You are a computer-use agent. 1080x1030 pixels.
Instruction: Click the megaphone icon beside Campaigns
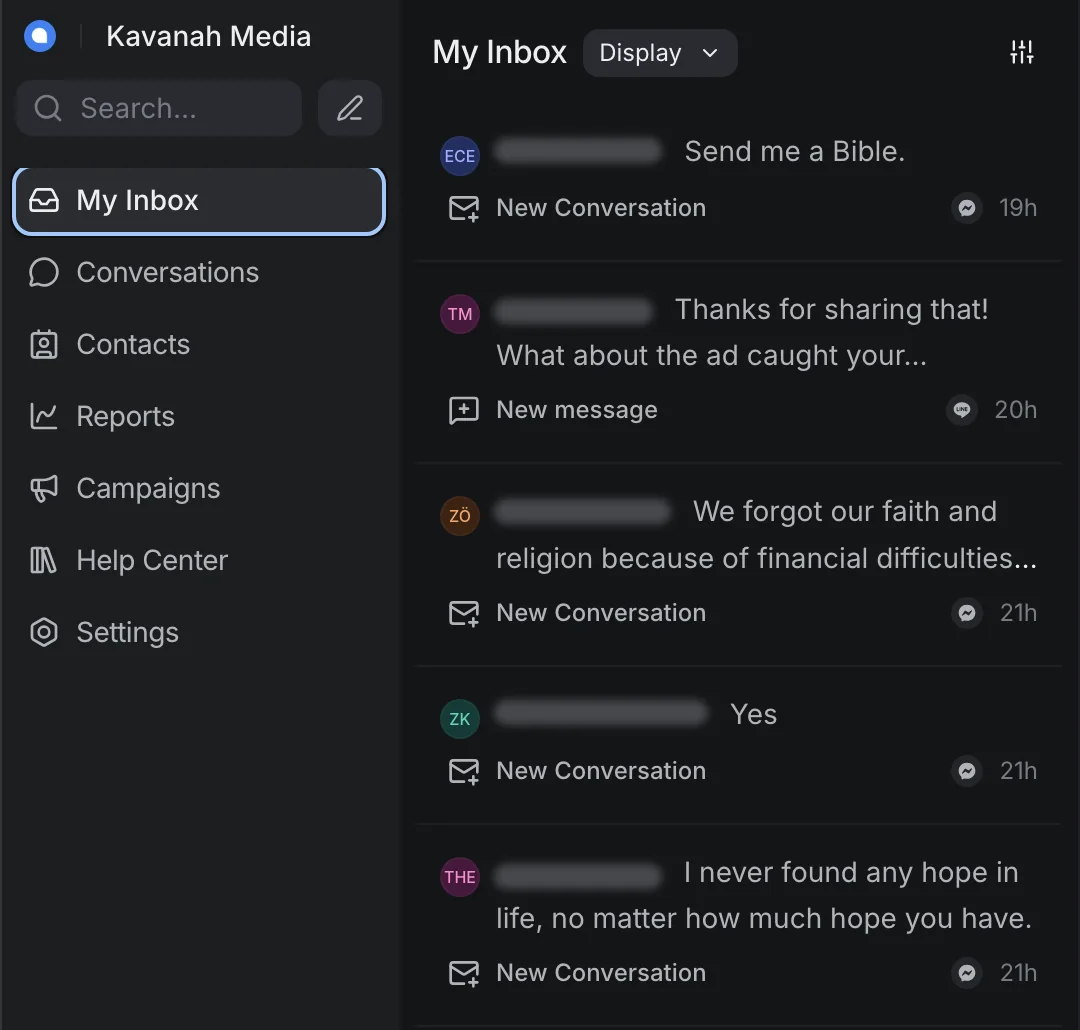click(44, 488)
